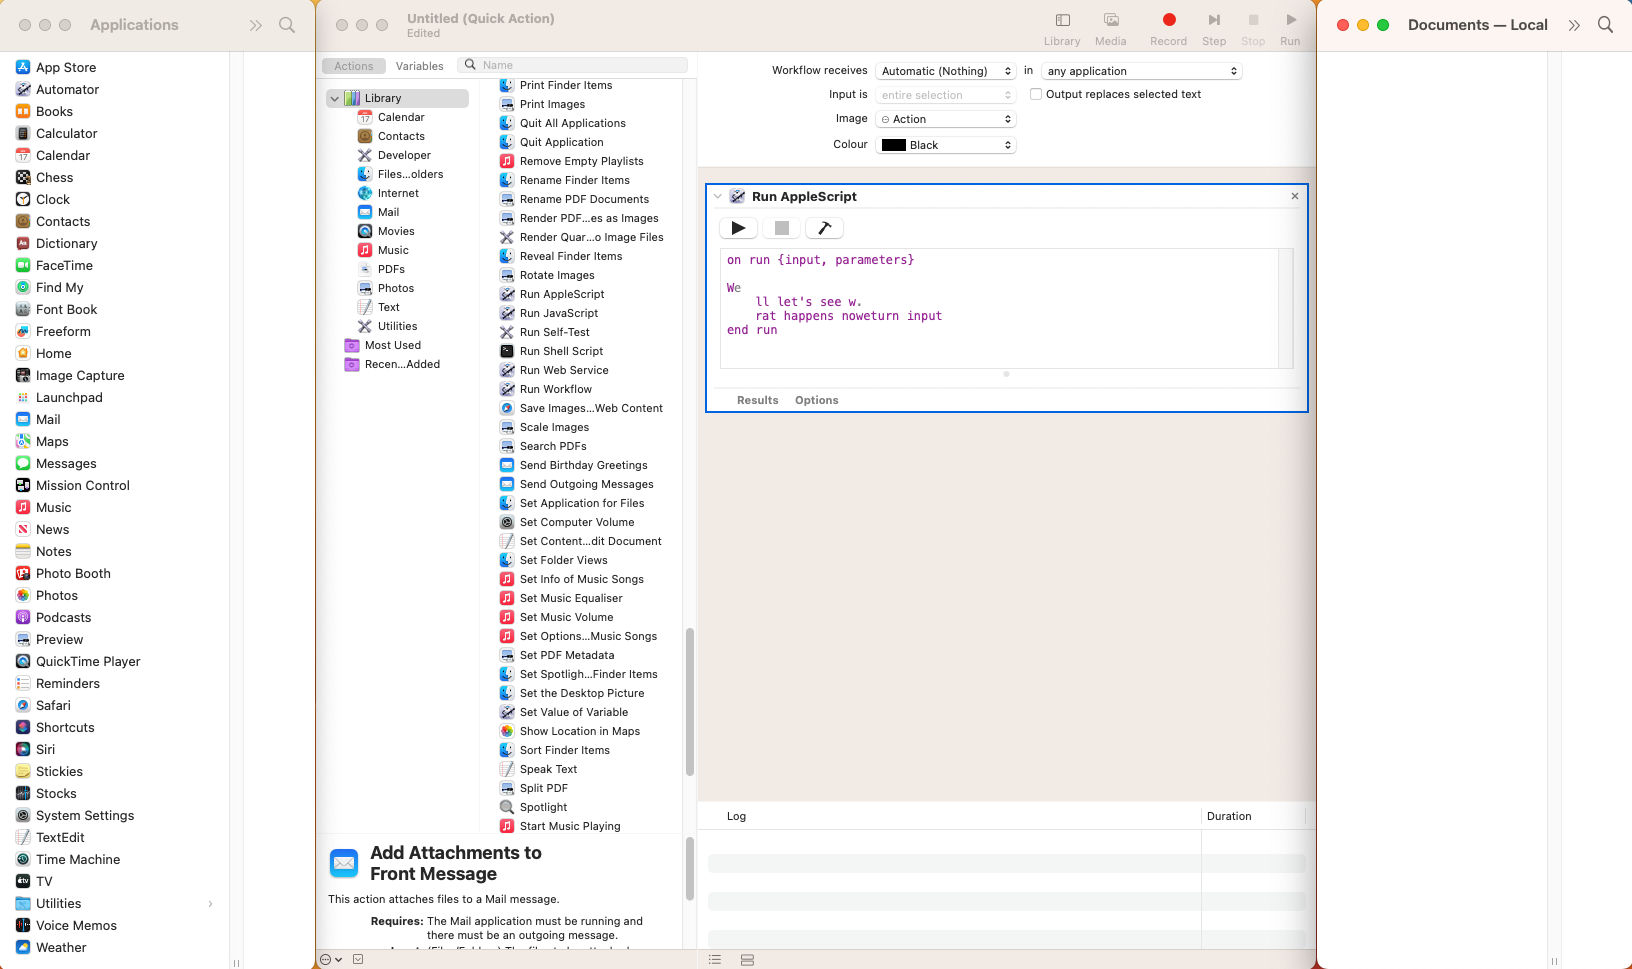Stop the AppleScript with square button
Viewport: 1632px width, 969px height.
[x=782, y=228]
